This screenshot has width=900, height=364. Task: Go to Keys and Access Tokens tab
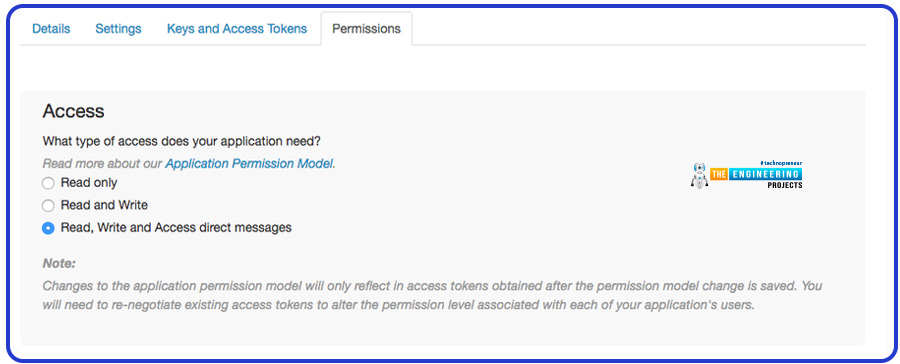pos(236,29)
